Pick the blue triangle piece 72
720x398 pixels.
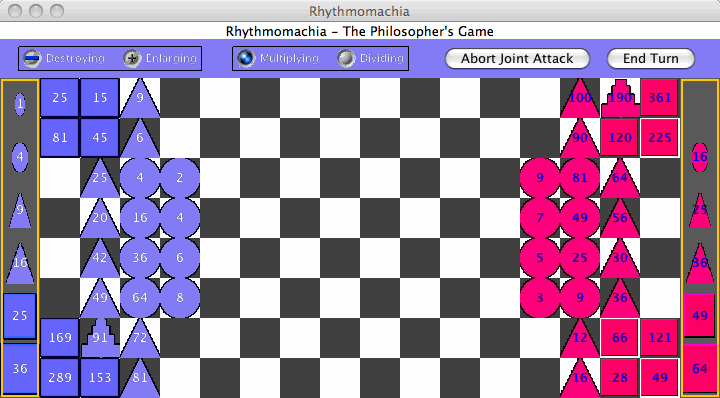pyautogui.click(x=140, y=338)
